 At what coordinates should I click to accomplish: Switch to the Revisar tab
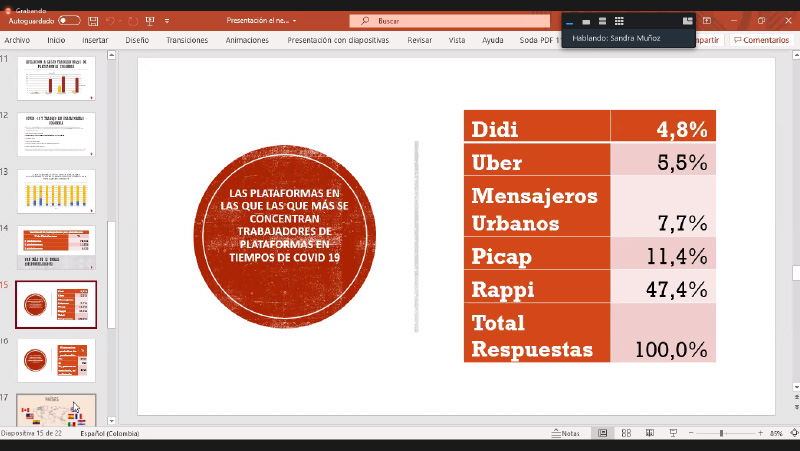click(419, 40)
